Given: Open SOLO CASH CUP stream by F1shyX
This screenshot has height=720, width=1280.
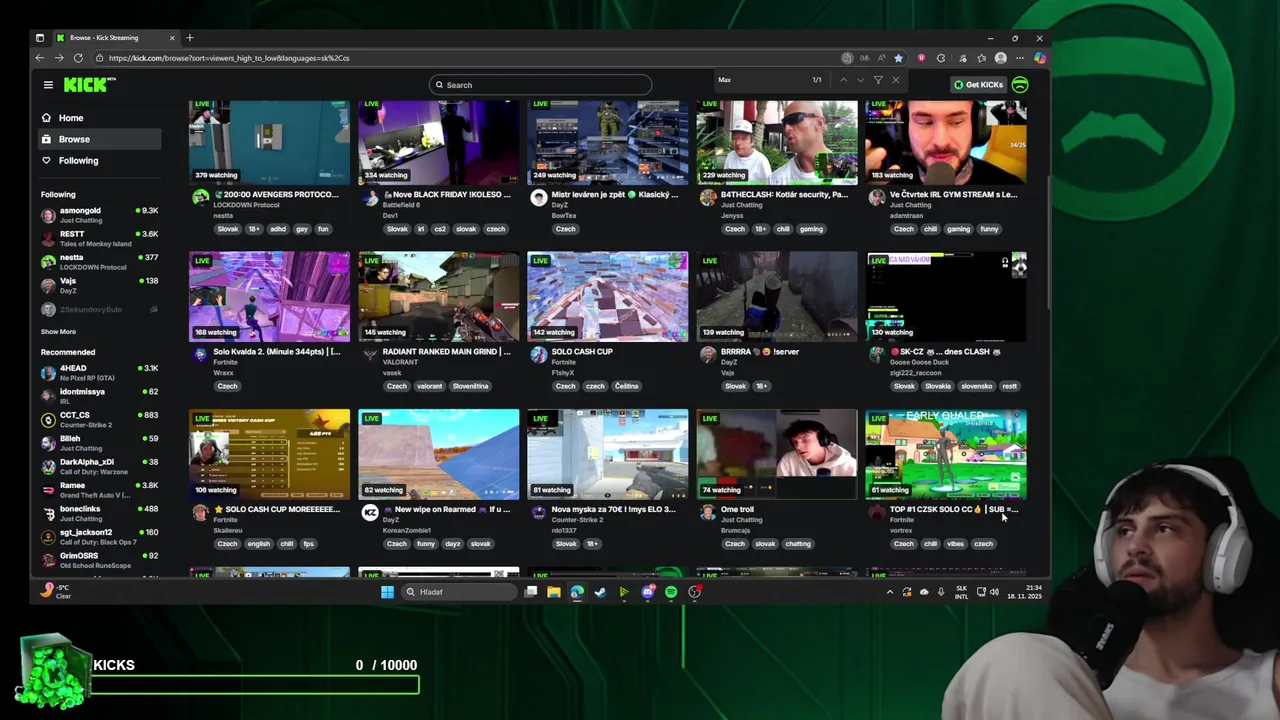Looking at the screenshot, I should pyautogui.click(x=607, y=296).
